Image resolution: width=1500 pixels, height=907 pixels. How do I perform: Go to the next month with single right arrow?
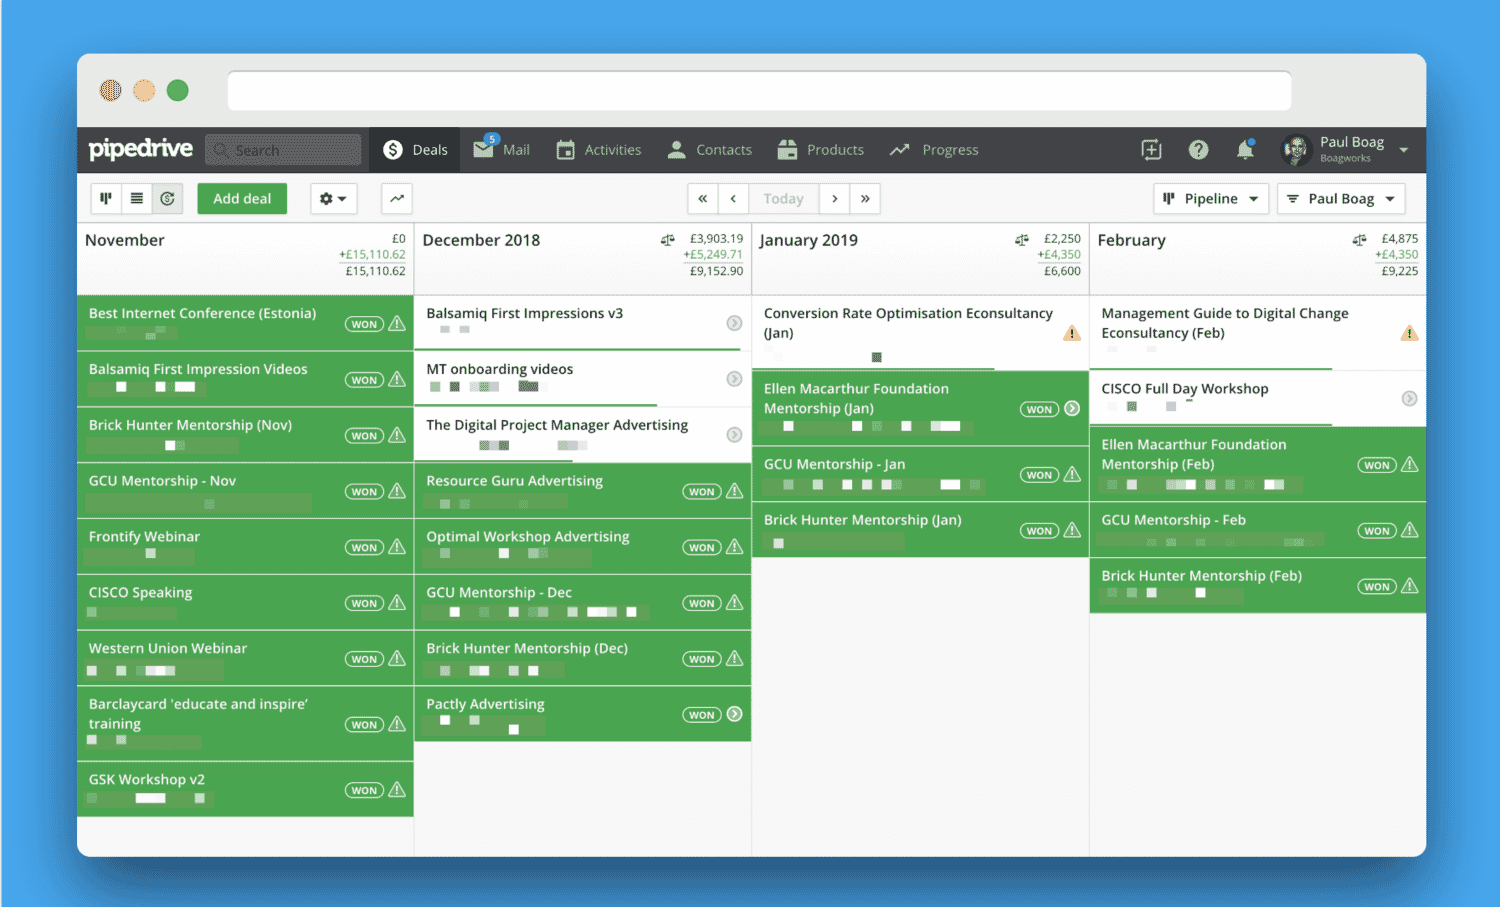[834, 199]
